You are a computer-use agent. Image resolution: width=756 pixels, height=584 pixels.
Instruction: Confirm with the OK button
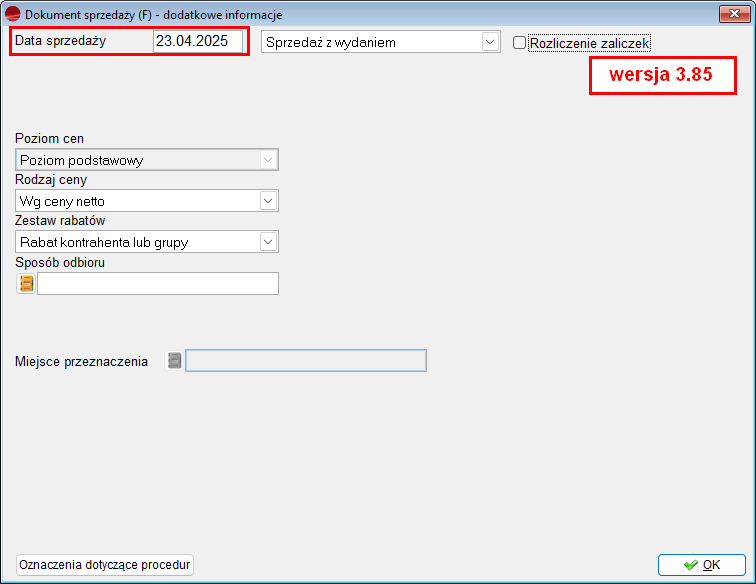tap(701, 565)
